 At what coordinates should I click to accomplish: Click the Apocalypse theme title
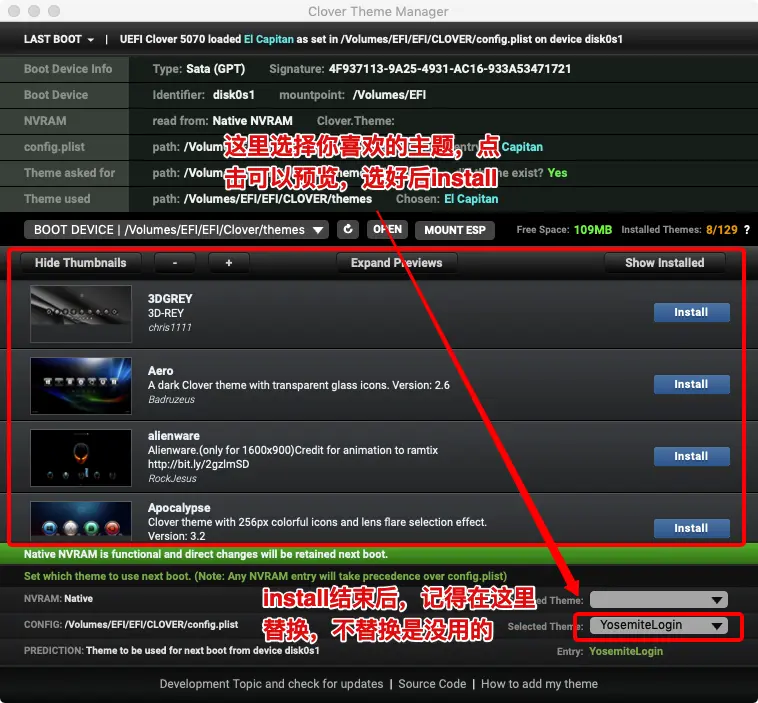pos(179,508)
